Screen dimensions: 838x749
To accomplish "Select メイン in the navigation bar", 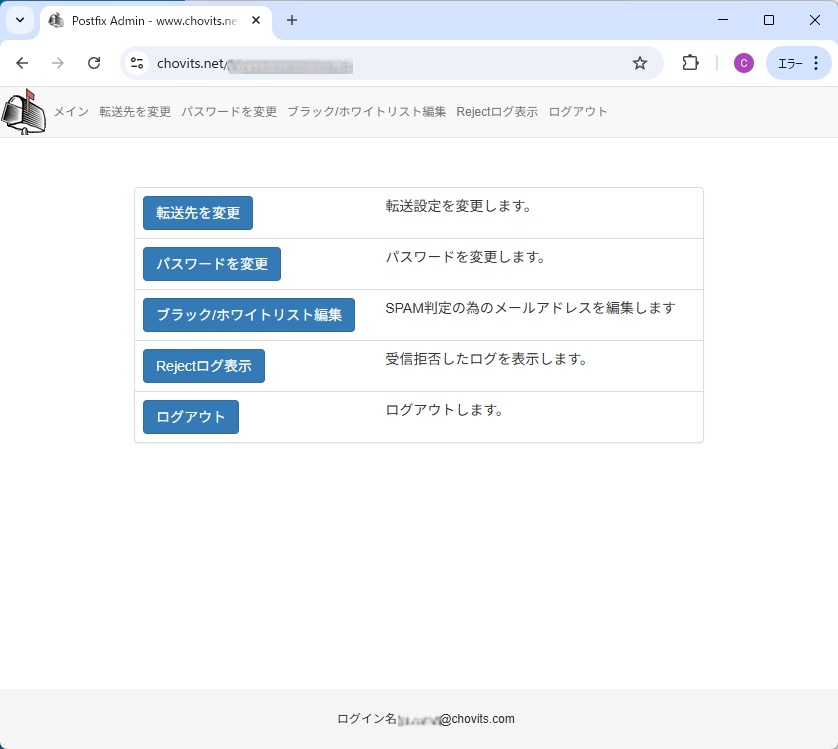I will (x=71, y=112).
